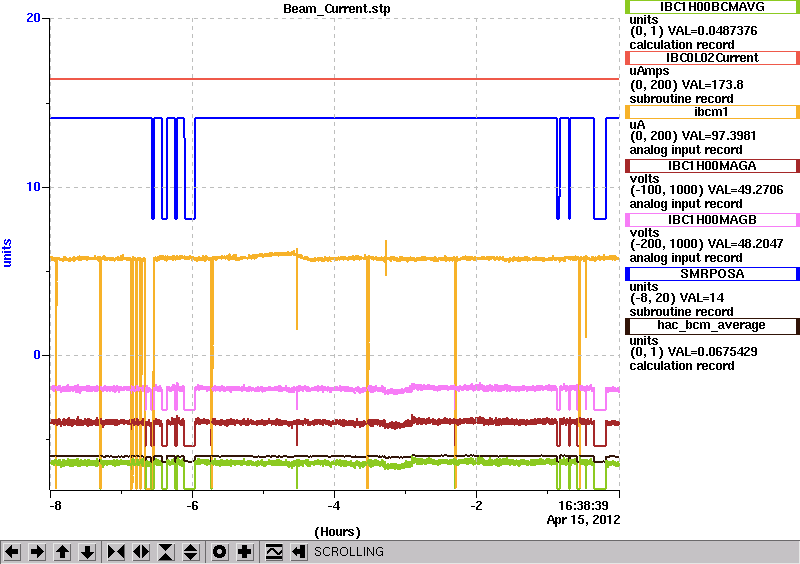Viewport: 800px width, 564px height.
Task: Click the waveform refresh graph icon
Action: (x=274, y=552)
